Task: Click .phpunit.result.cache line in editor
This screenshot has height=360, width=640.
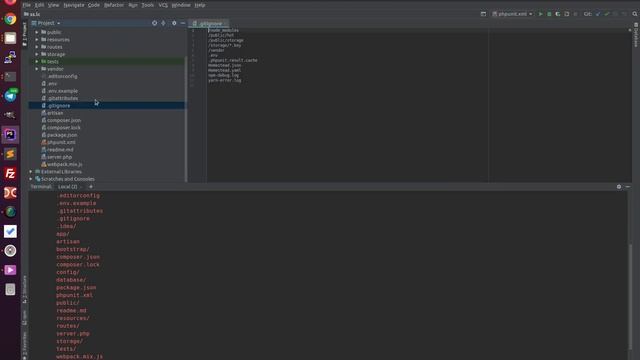Action: [233, 60]
